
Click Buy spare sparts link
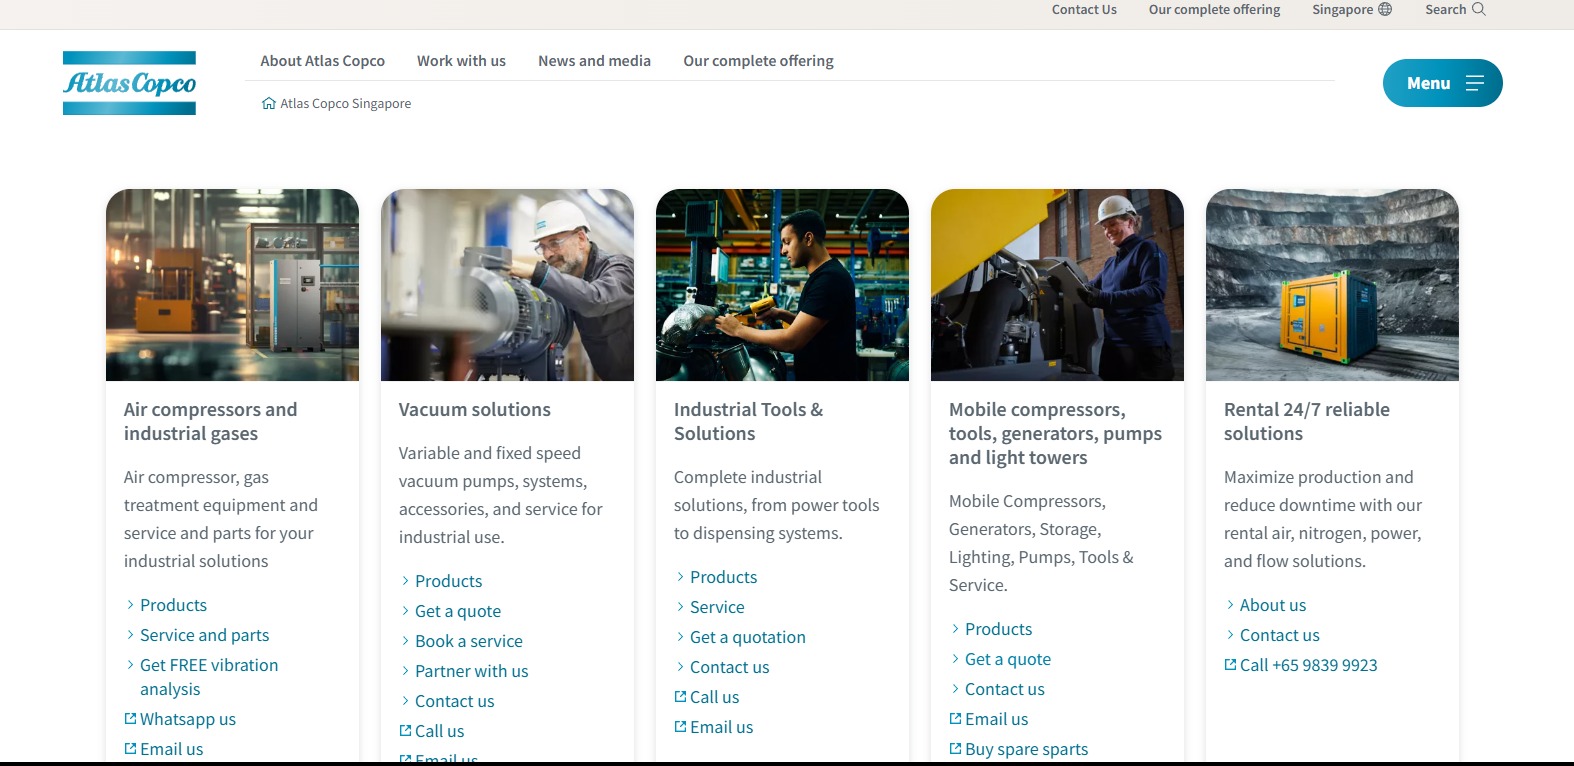(x=1026, y=749)
